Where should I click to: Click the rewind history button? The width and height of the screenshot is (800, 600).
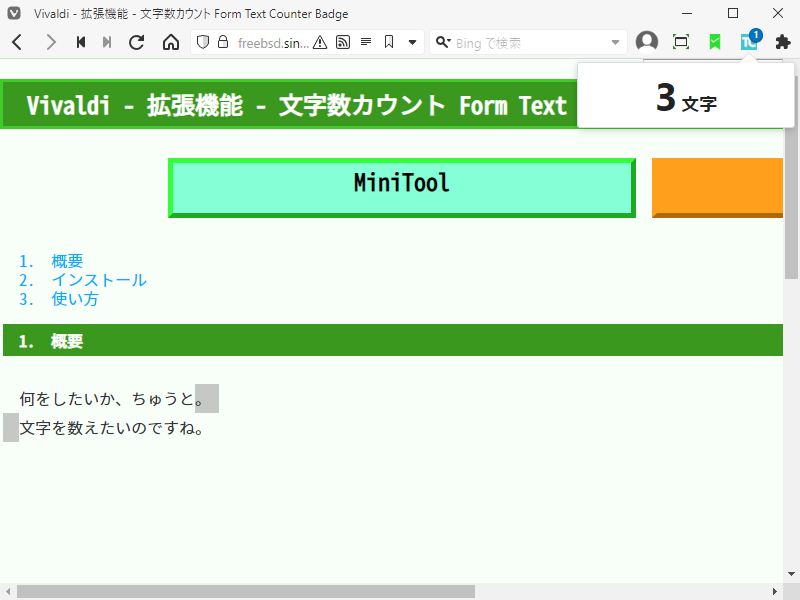pyautogui.click(x=81, y=42)
